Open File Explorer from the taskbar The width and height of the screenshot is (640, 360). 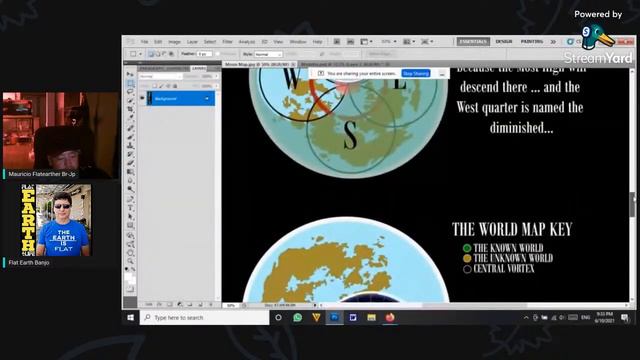tap(371, 317)
